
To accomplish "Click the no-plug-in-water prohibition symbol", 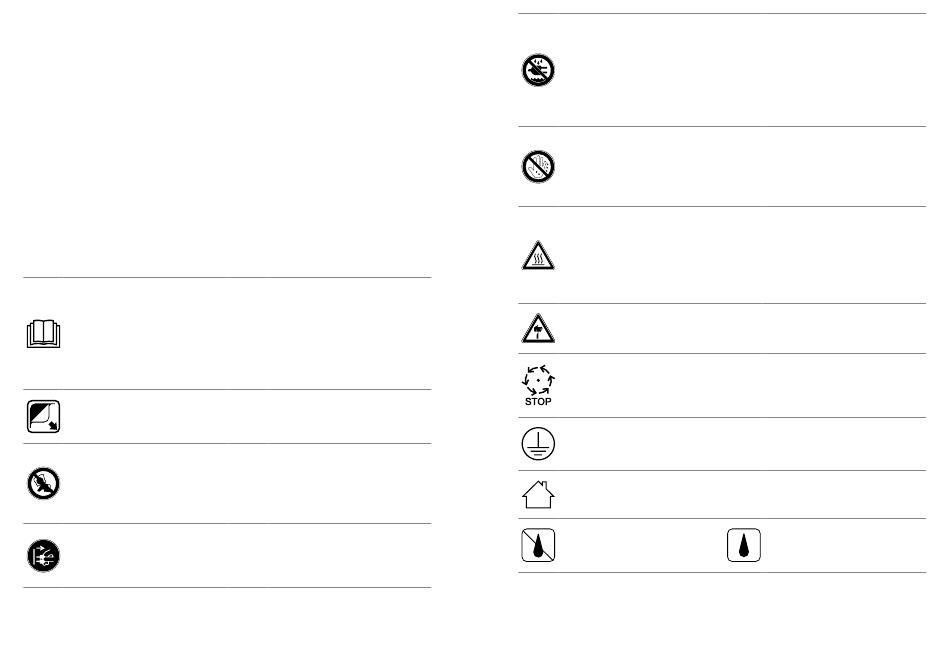I will tap(538, 70).
